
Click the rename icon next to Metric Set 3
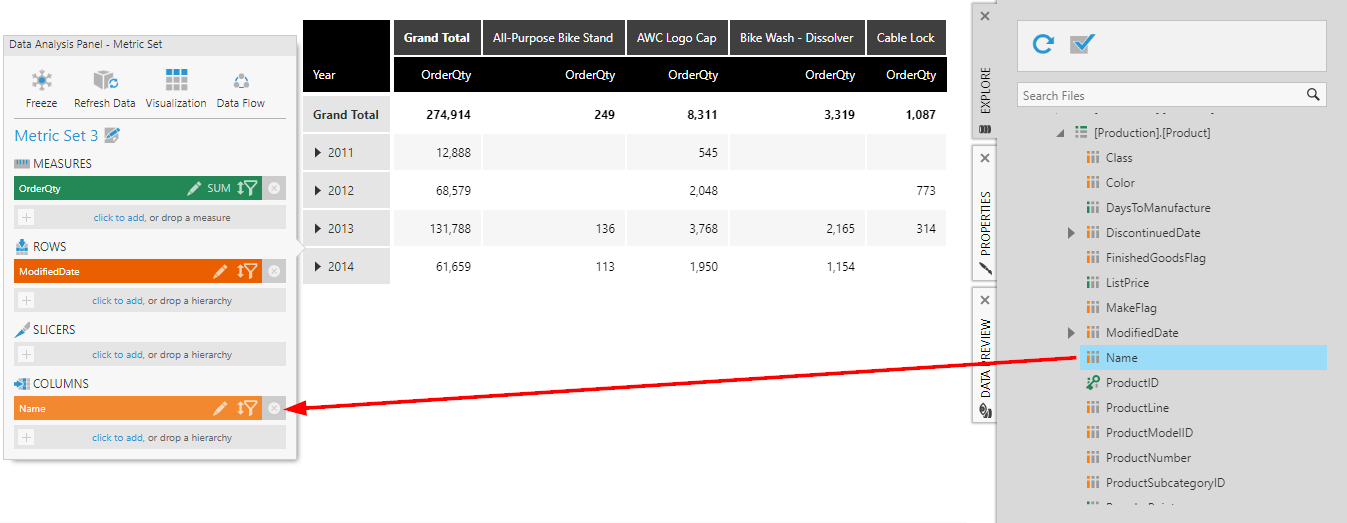[112, 135]
